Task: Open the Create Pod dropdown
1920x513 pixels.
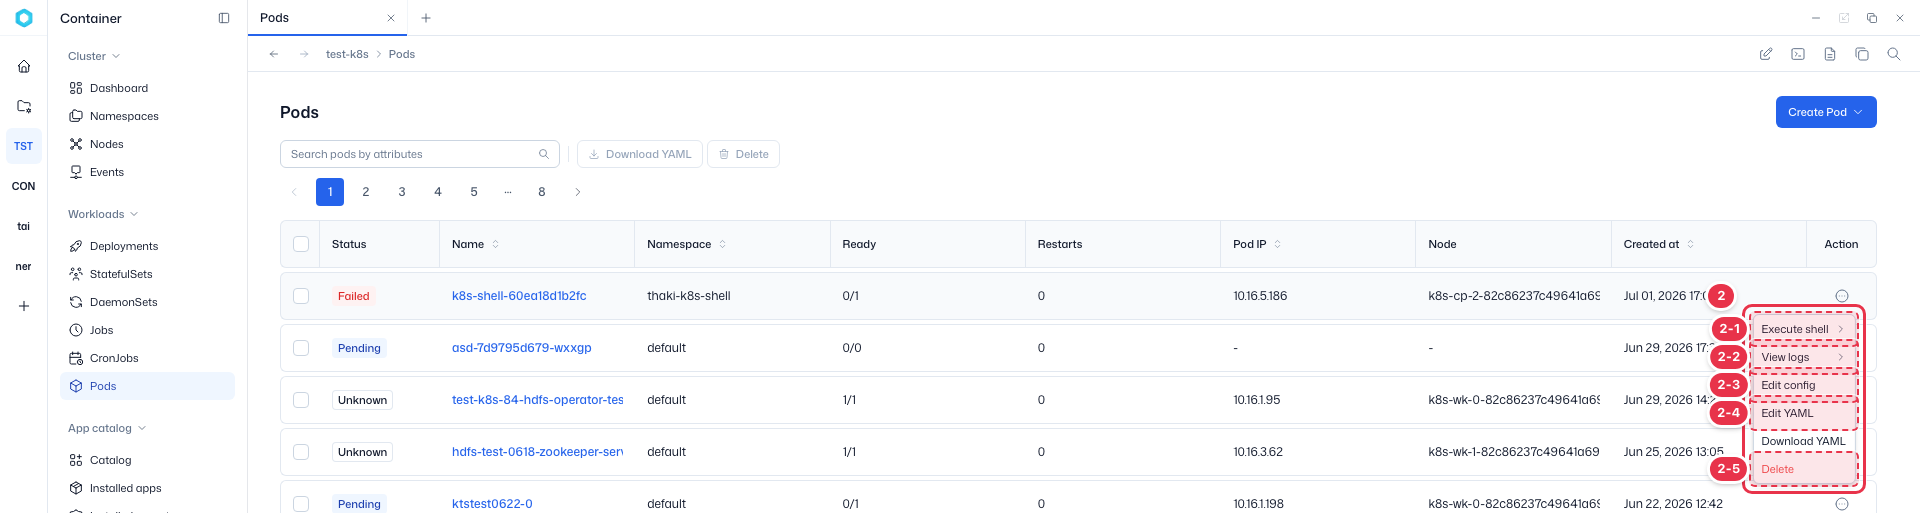Action: 1826,112
